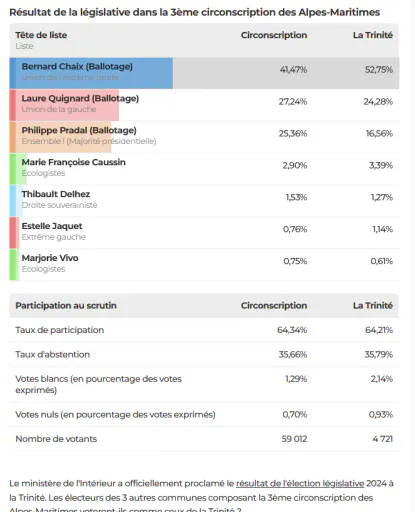
Task: Click the page title about 3ème circonscription
Action: pos(195,12)
